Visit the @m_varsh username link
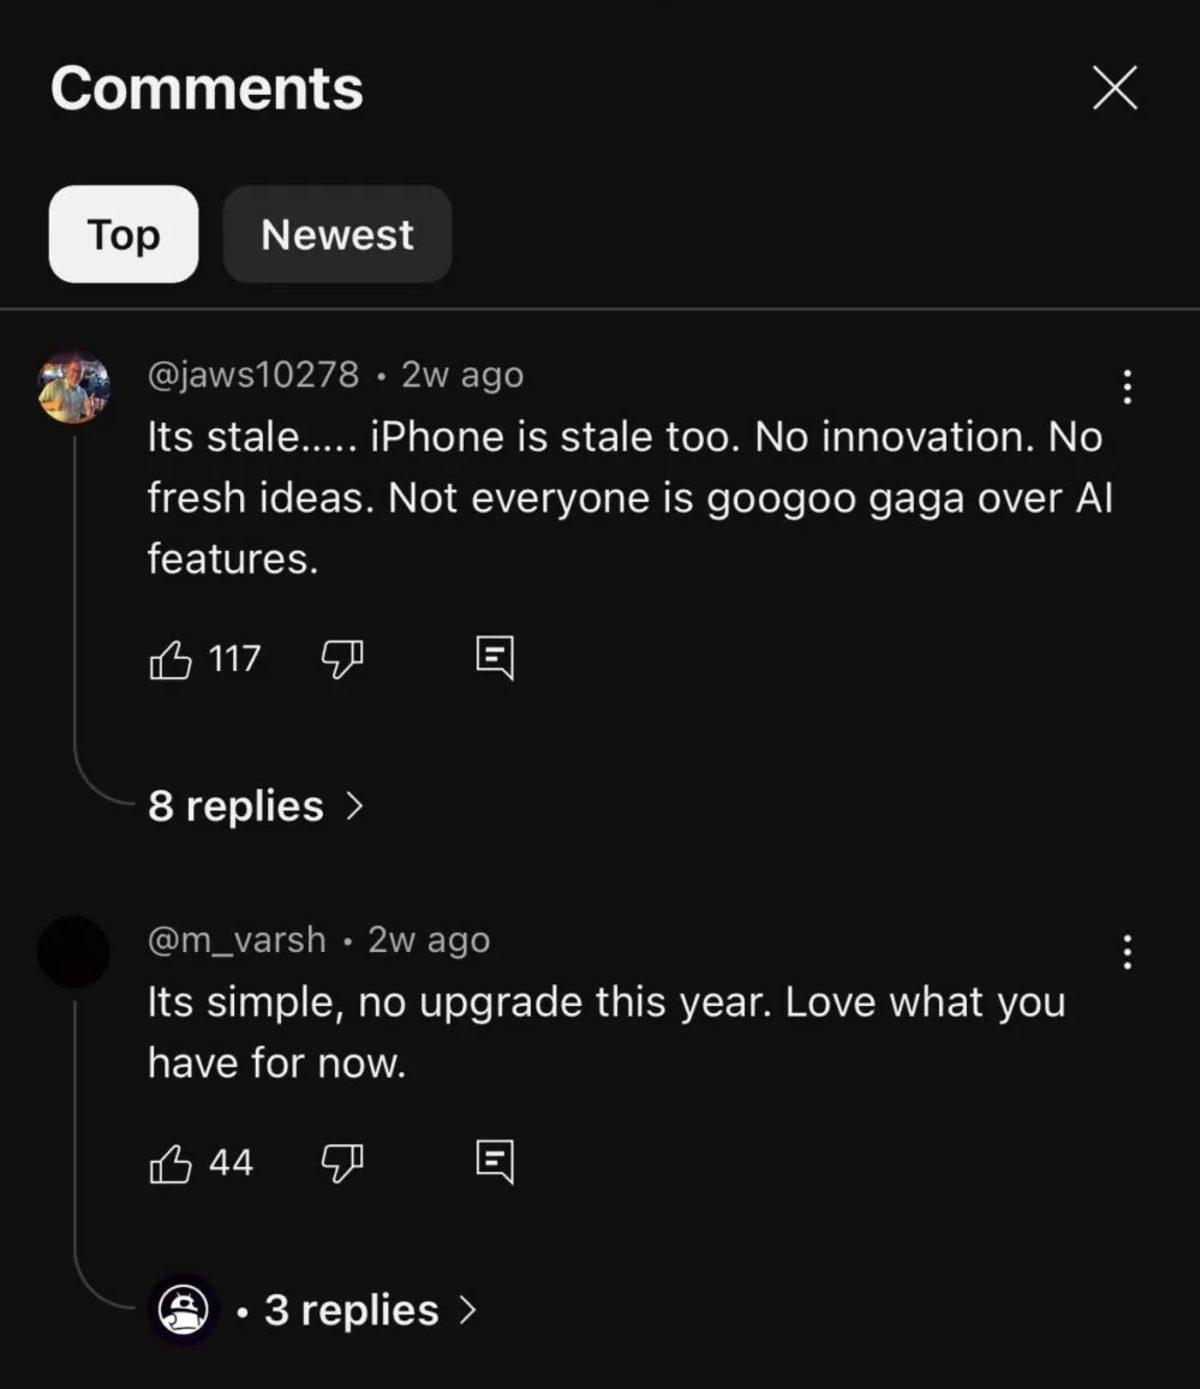Viewport: 1200px width, 1389px height. click(236, 940)
